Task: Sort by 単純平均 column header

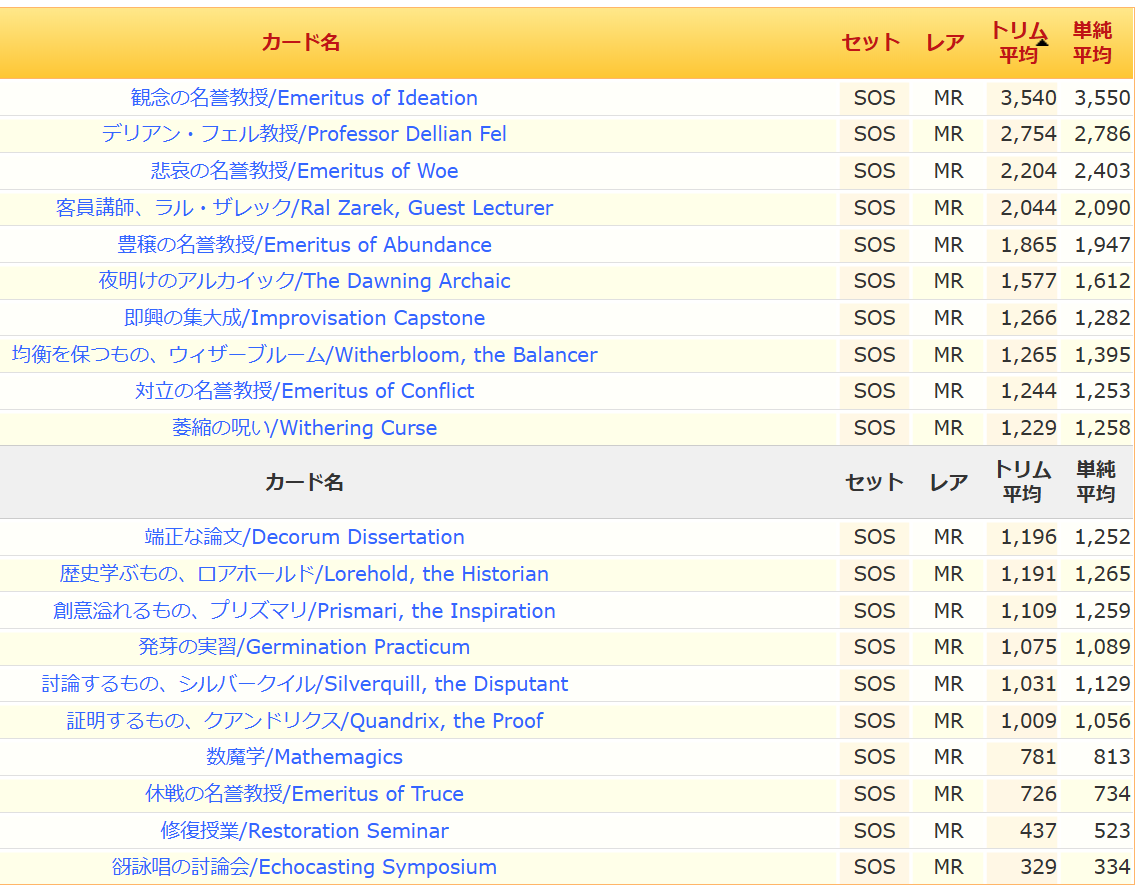Action: [x=1092, y=43]
